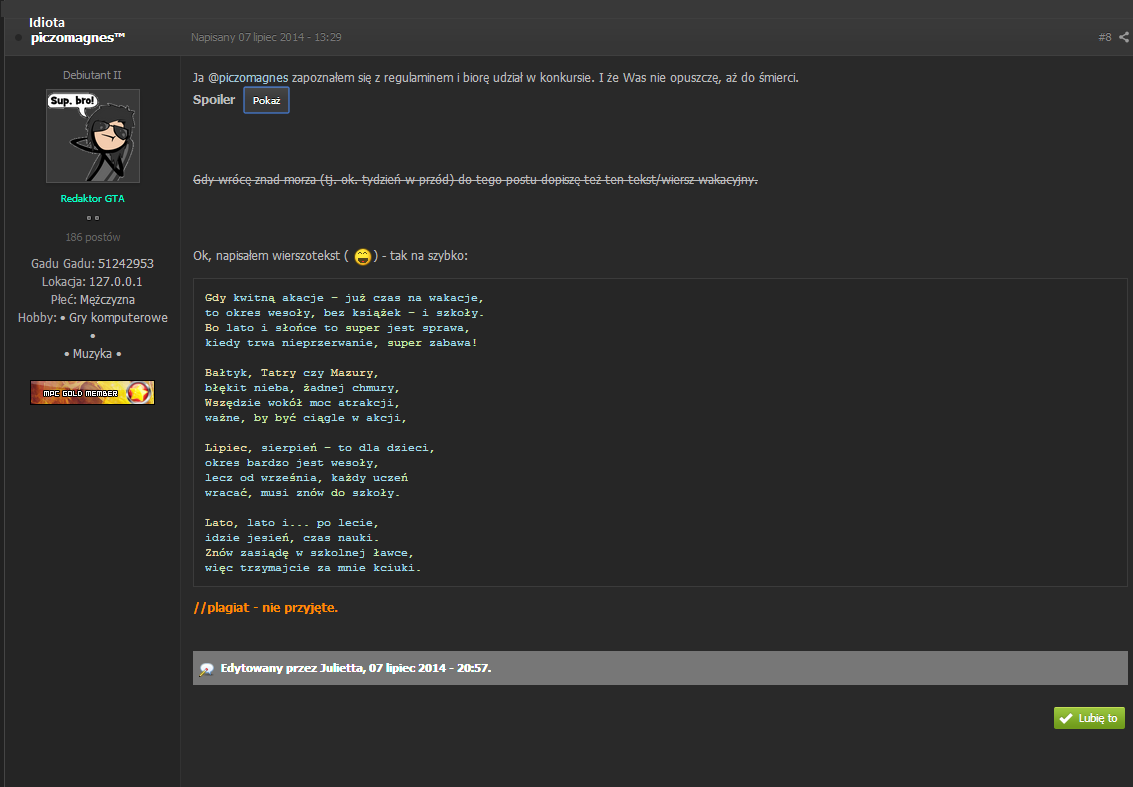Click the struck-through 'Gdy wrócę znad morza' text

pyautogui.click(x=475, y=179)
